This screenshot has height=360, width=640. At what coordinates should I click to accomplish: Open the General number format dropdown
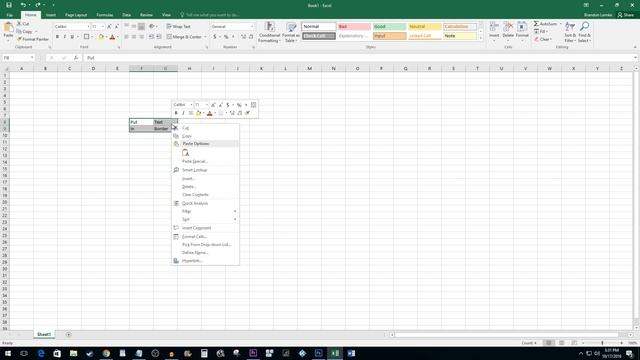(x=251, y=27)
